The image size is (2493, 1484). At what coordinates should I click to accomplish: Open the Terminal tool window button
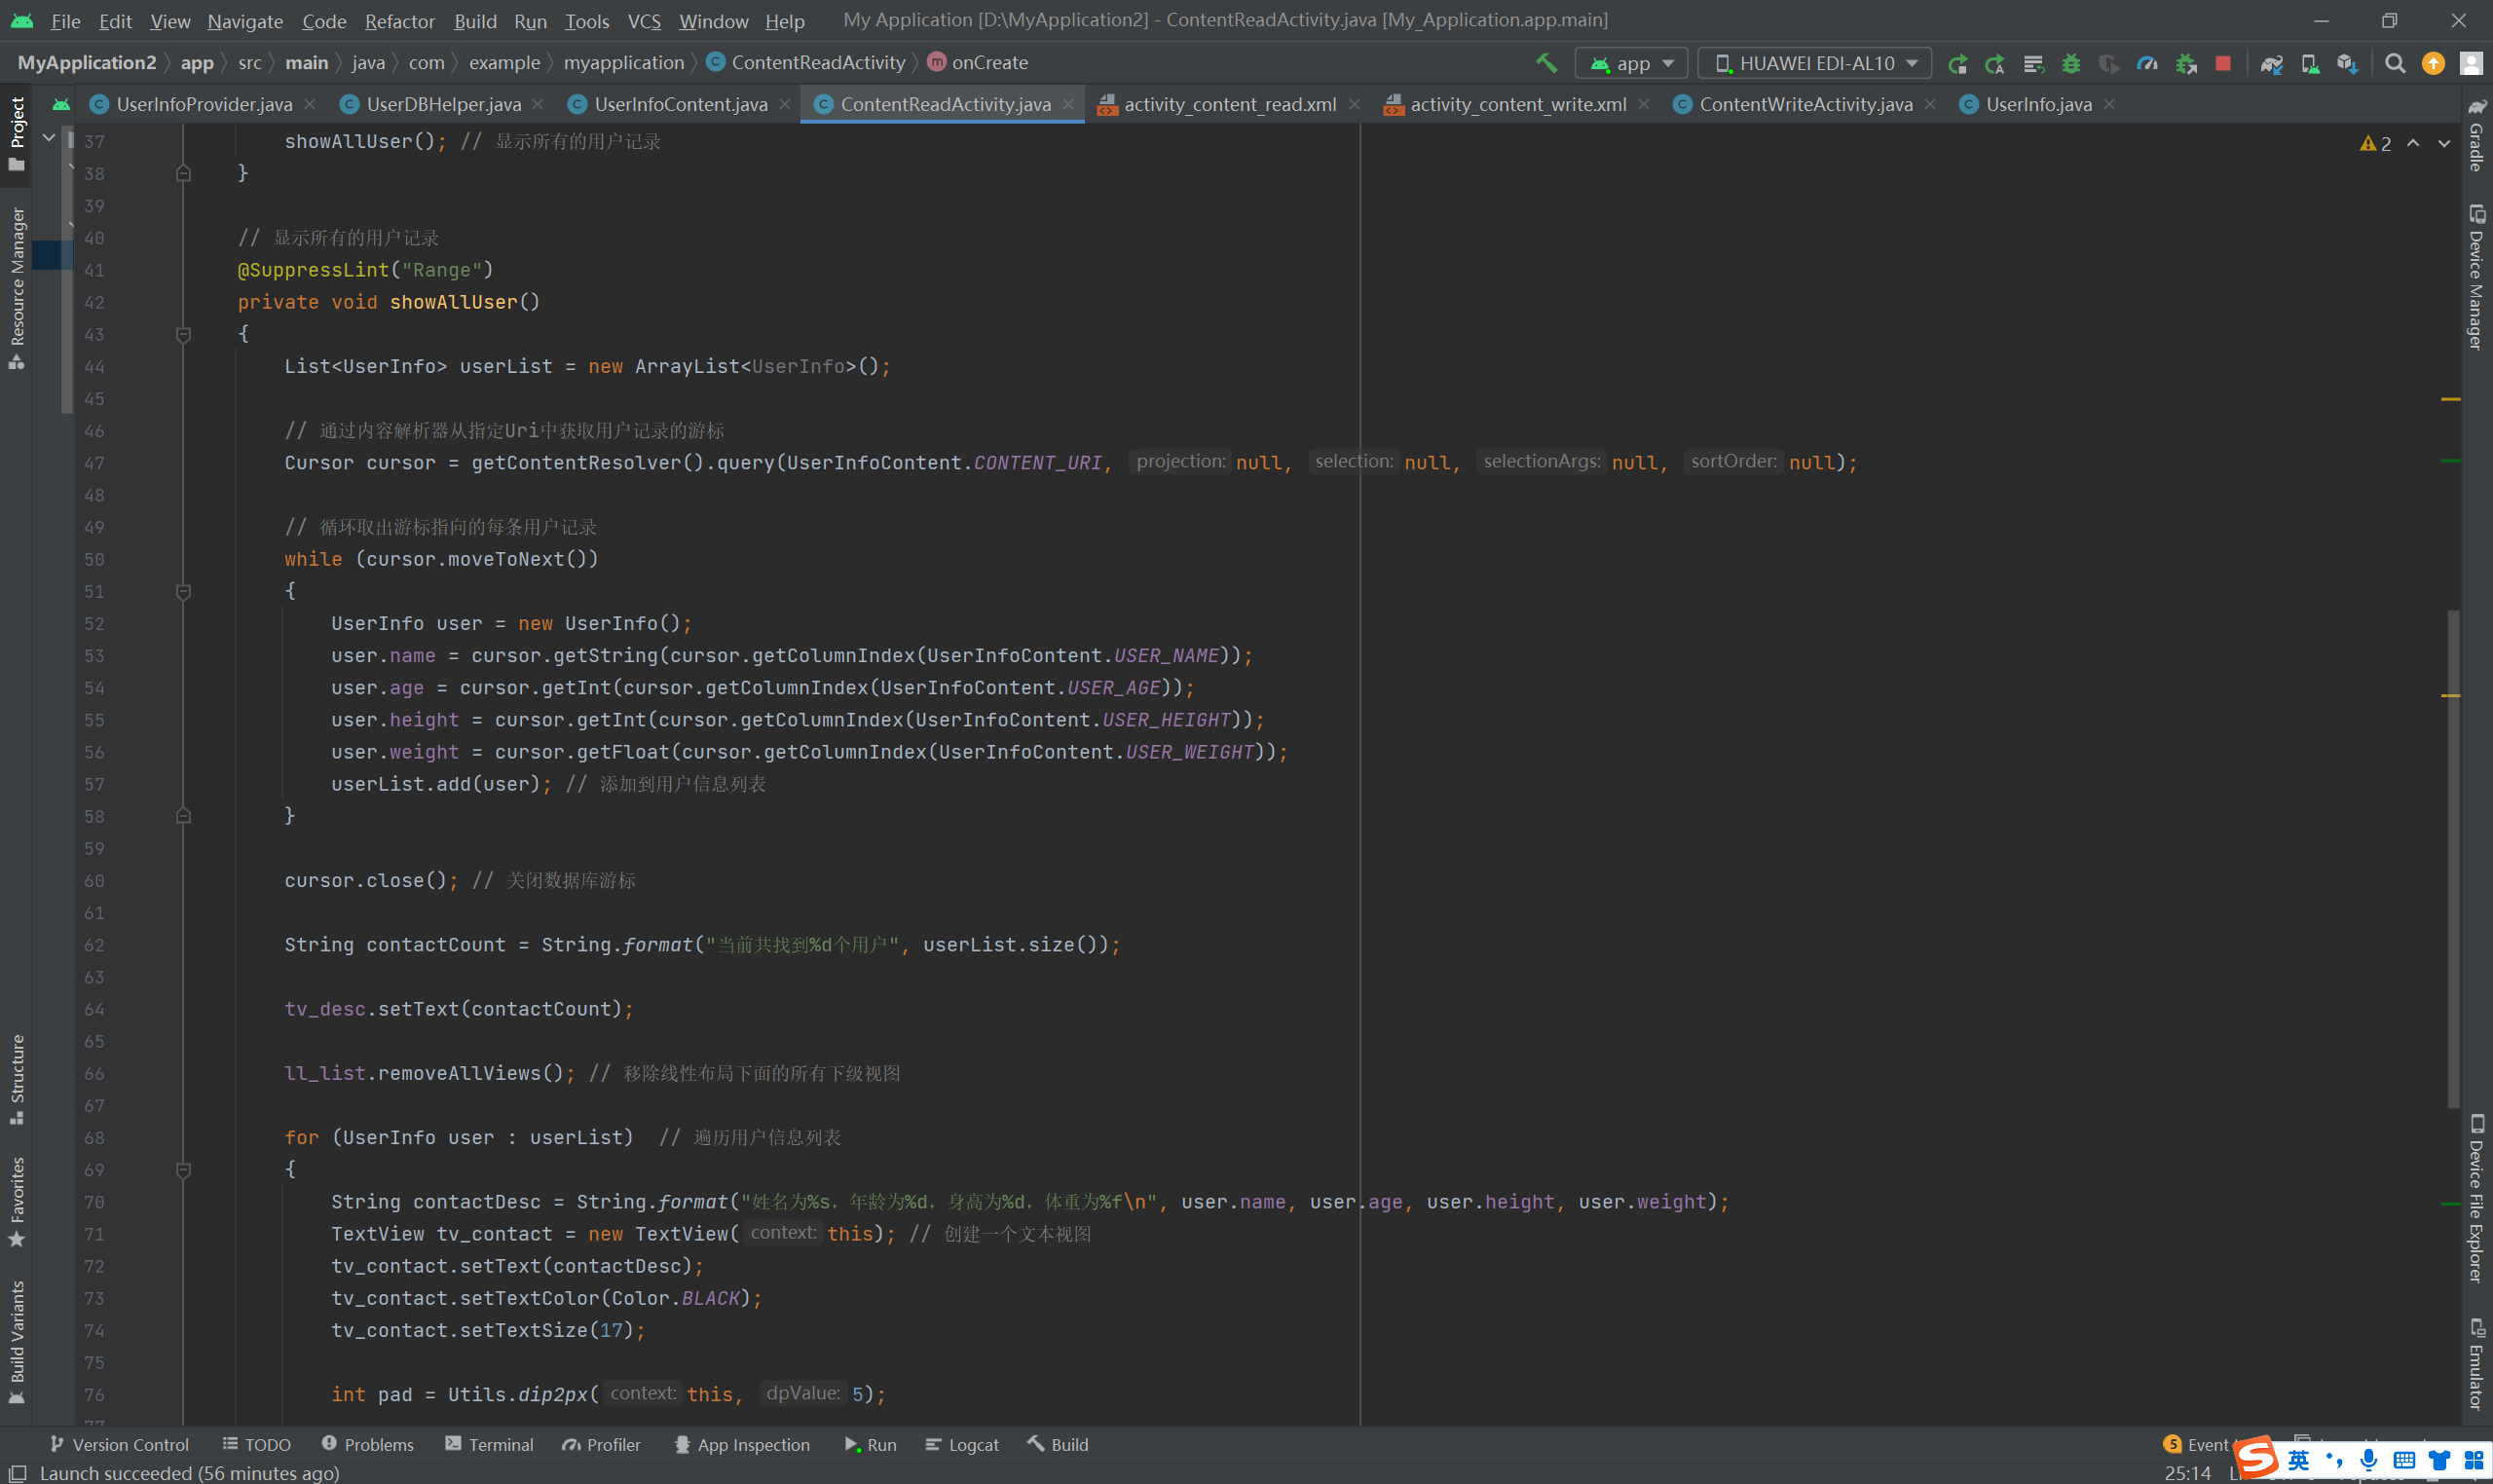[489, 1444]
